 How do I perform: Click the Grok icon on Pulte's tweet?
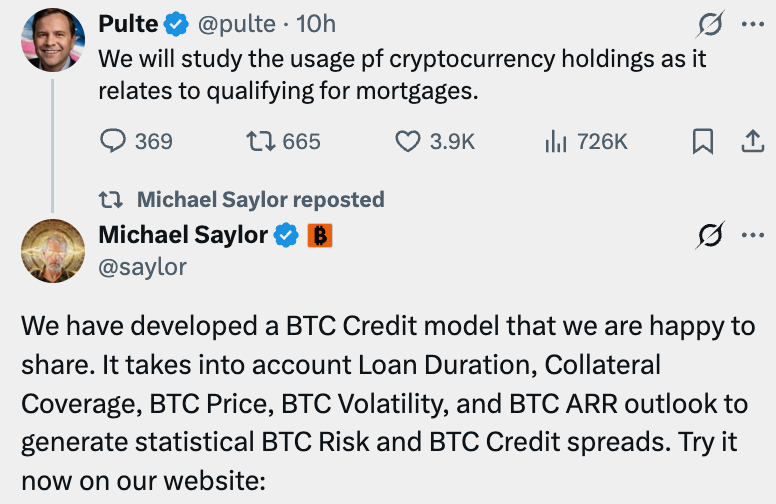pyautogui.click(x=710, y=24)
